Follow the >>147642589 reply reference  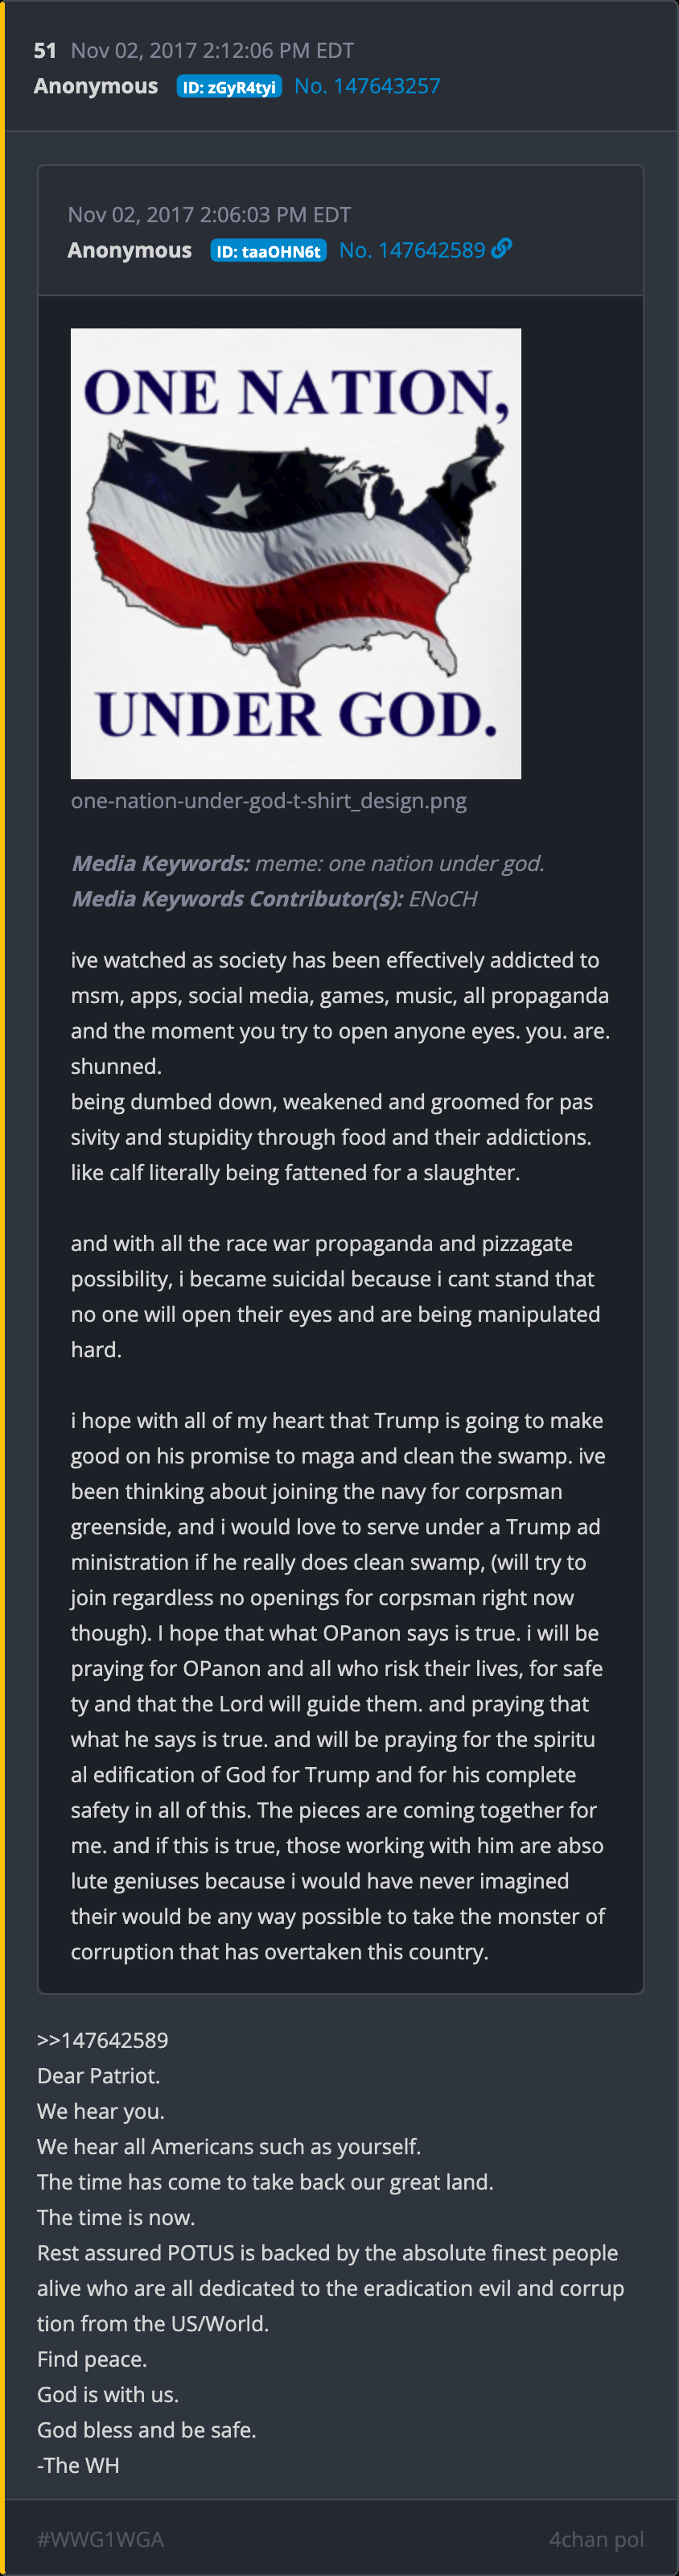pyautogui.click(x=103, y=2039)
